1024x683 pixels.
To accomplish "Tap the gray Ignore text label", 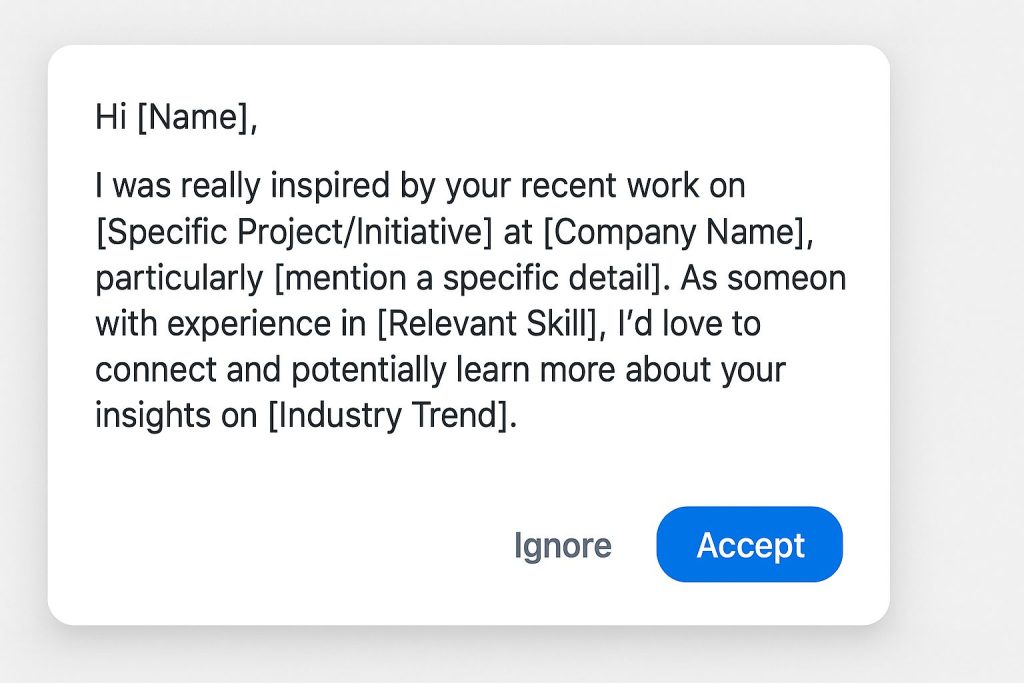I will click(562, 545).
